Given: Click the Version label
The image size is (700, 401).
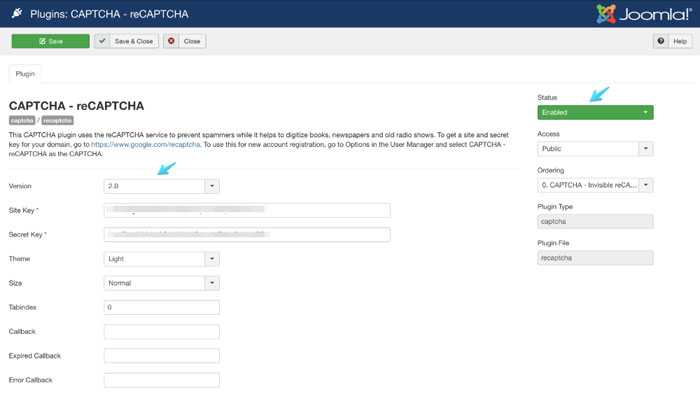Looking at the screenshot, I should coord(20,186).
